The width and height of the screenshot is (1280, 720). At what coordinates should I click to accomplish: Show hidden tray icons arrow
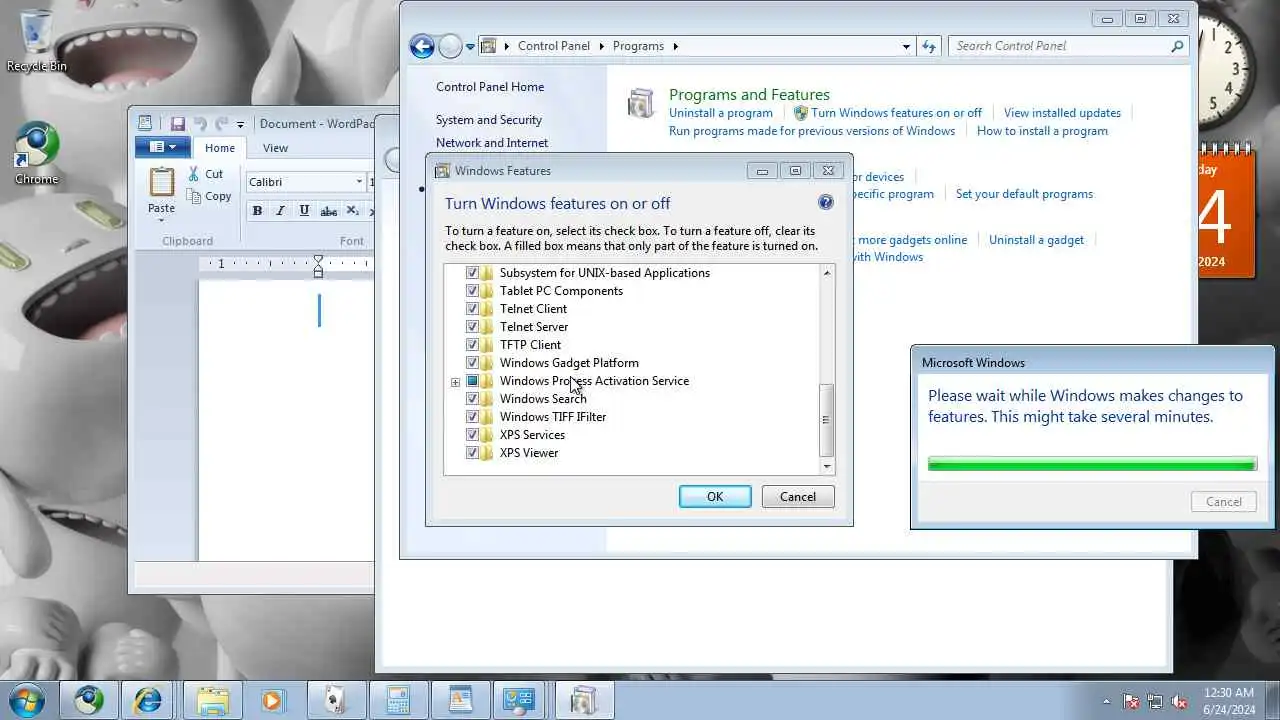[x=1105, y=702]
